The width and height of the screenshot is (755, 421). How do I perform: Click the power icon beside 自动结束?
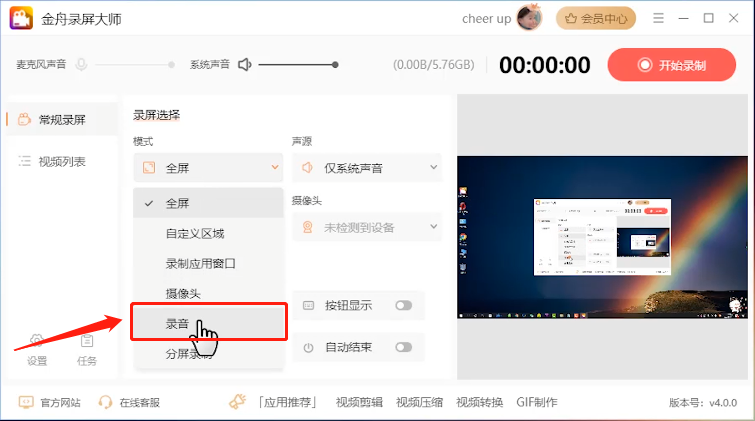point(308,347)
